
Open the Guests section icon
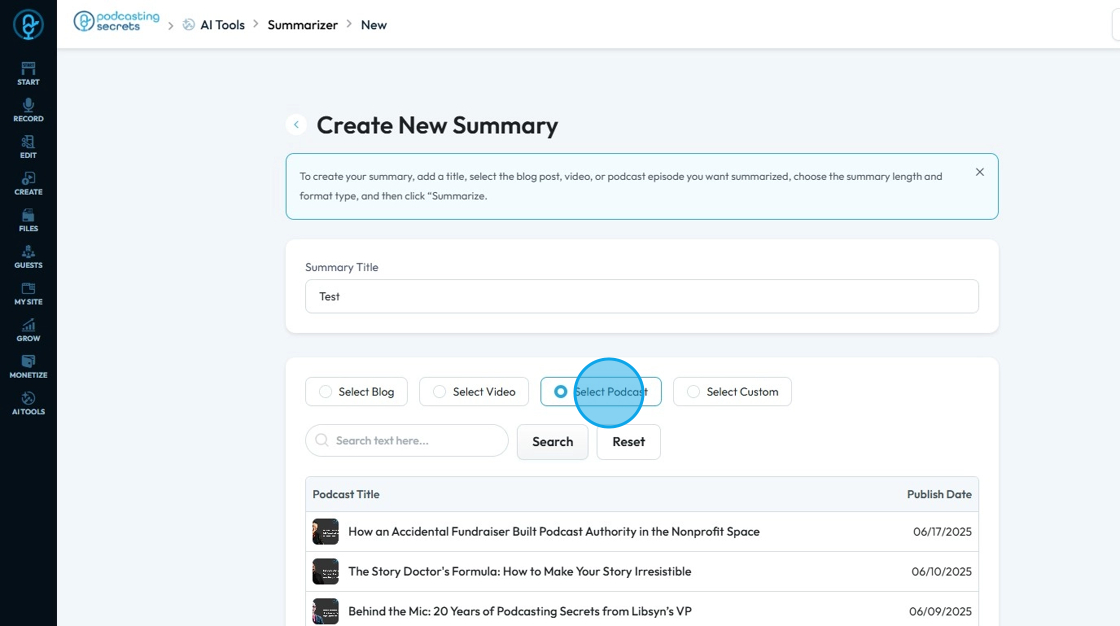coord(28,256)
